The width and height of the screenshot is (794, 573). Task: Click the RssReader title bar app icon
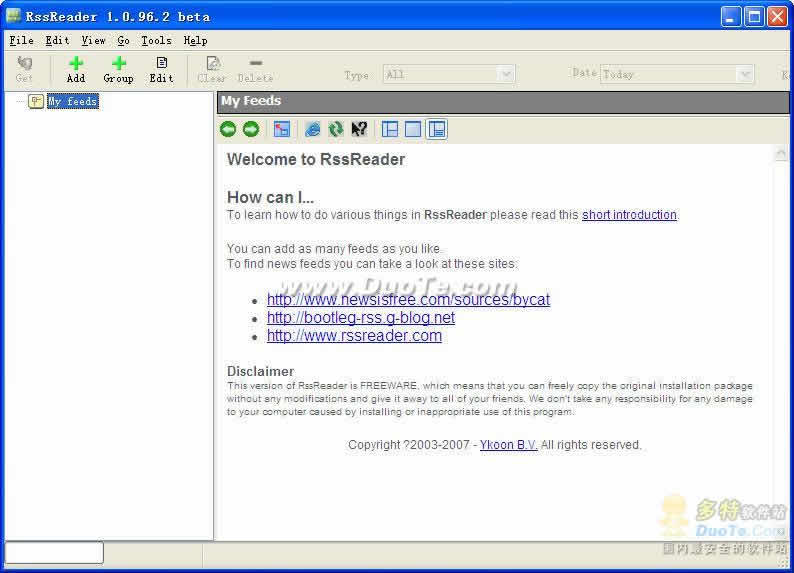tap(13, 15)
